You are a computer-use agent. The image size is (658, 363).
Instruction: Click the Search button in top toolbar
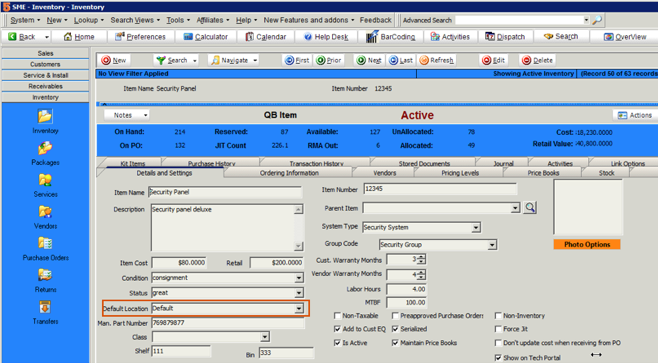[x=561, y=37]
